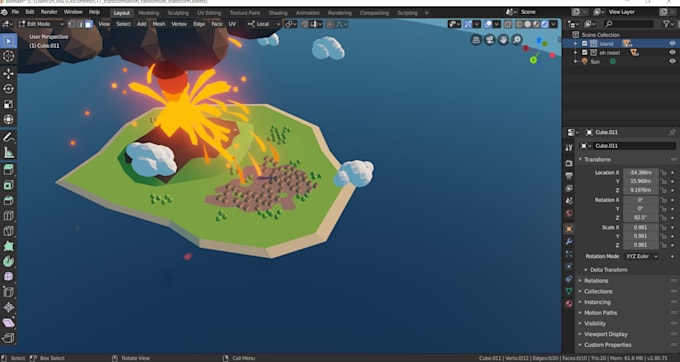Select the Knife tool
The width and height of the screenshot is (680, 362).
tap(8, 231)
